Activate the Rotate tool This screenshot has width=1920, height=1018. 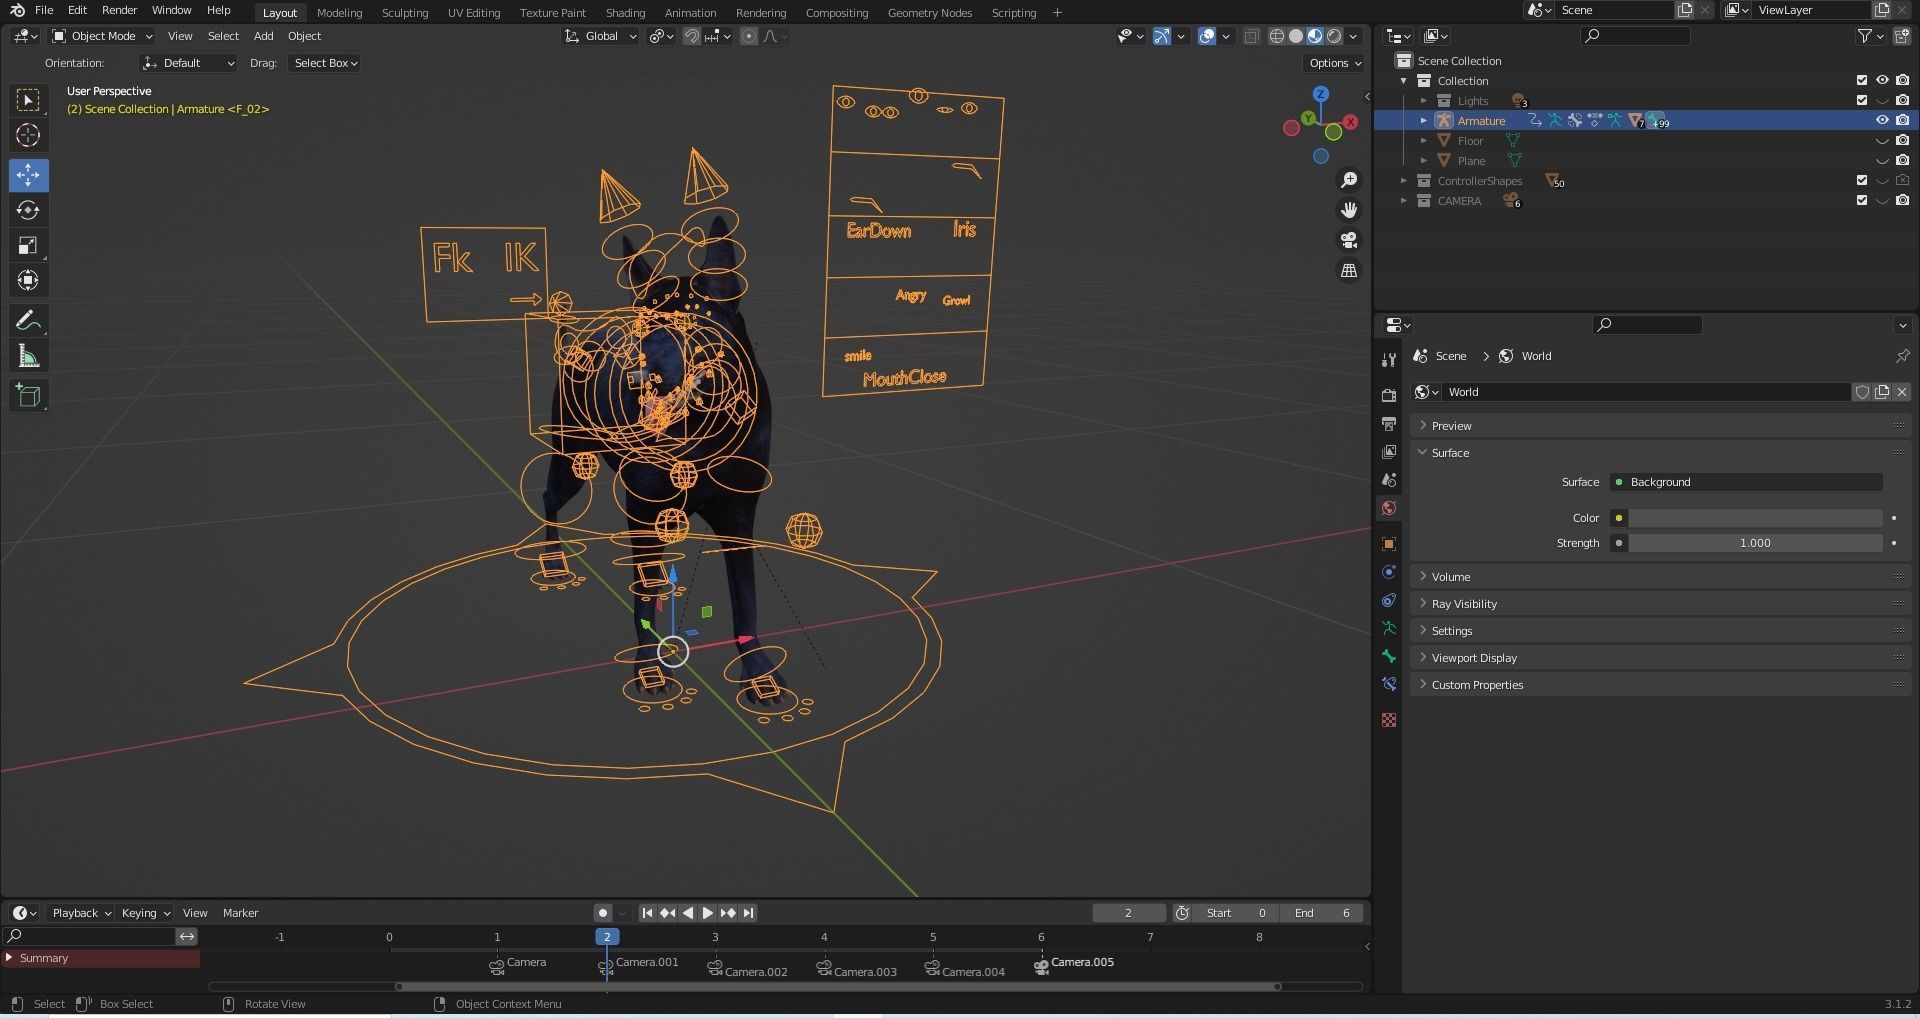point(28,210)
